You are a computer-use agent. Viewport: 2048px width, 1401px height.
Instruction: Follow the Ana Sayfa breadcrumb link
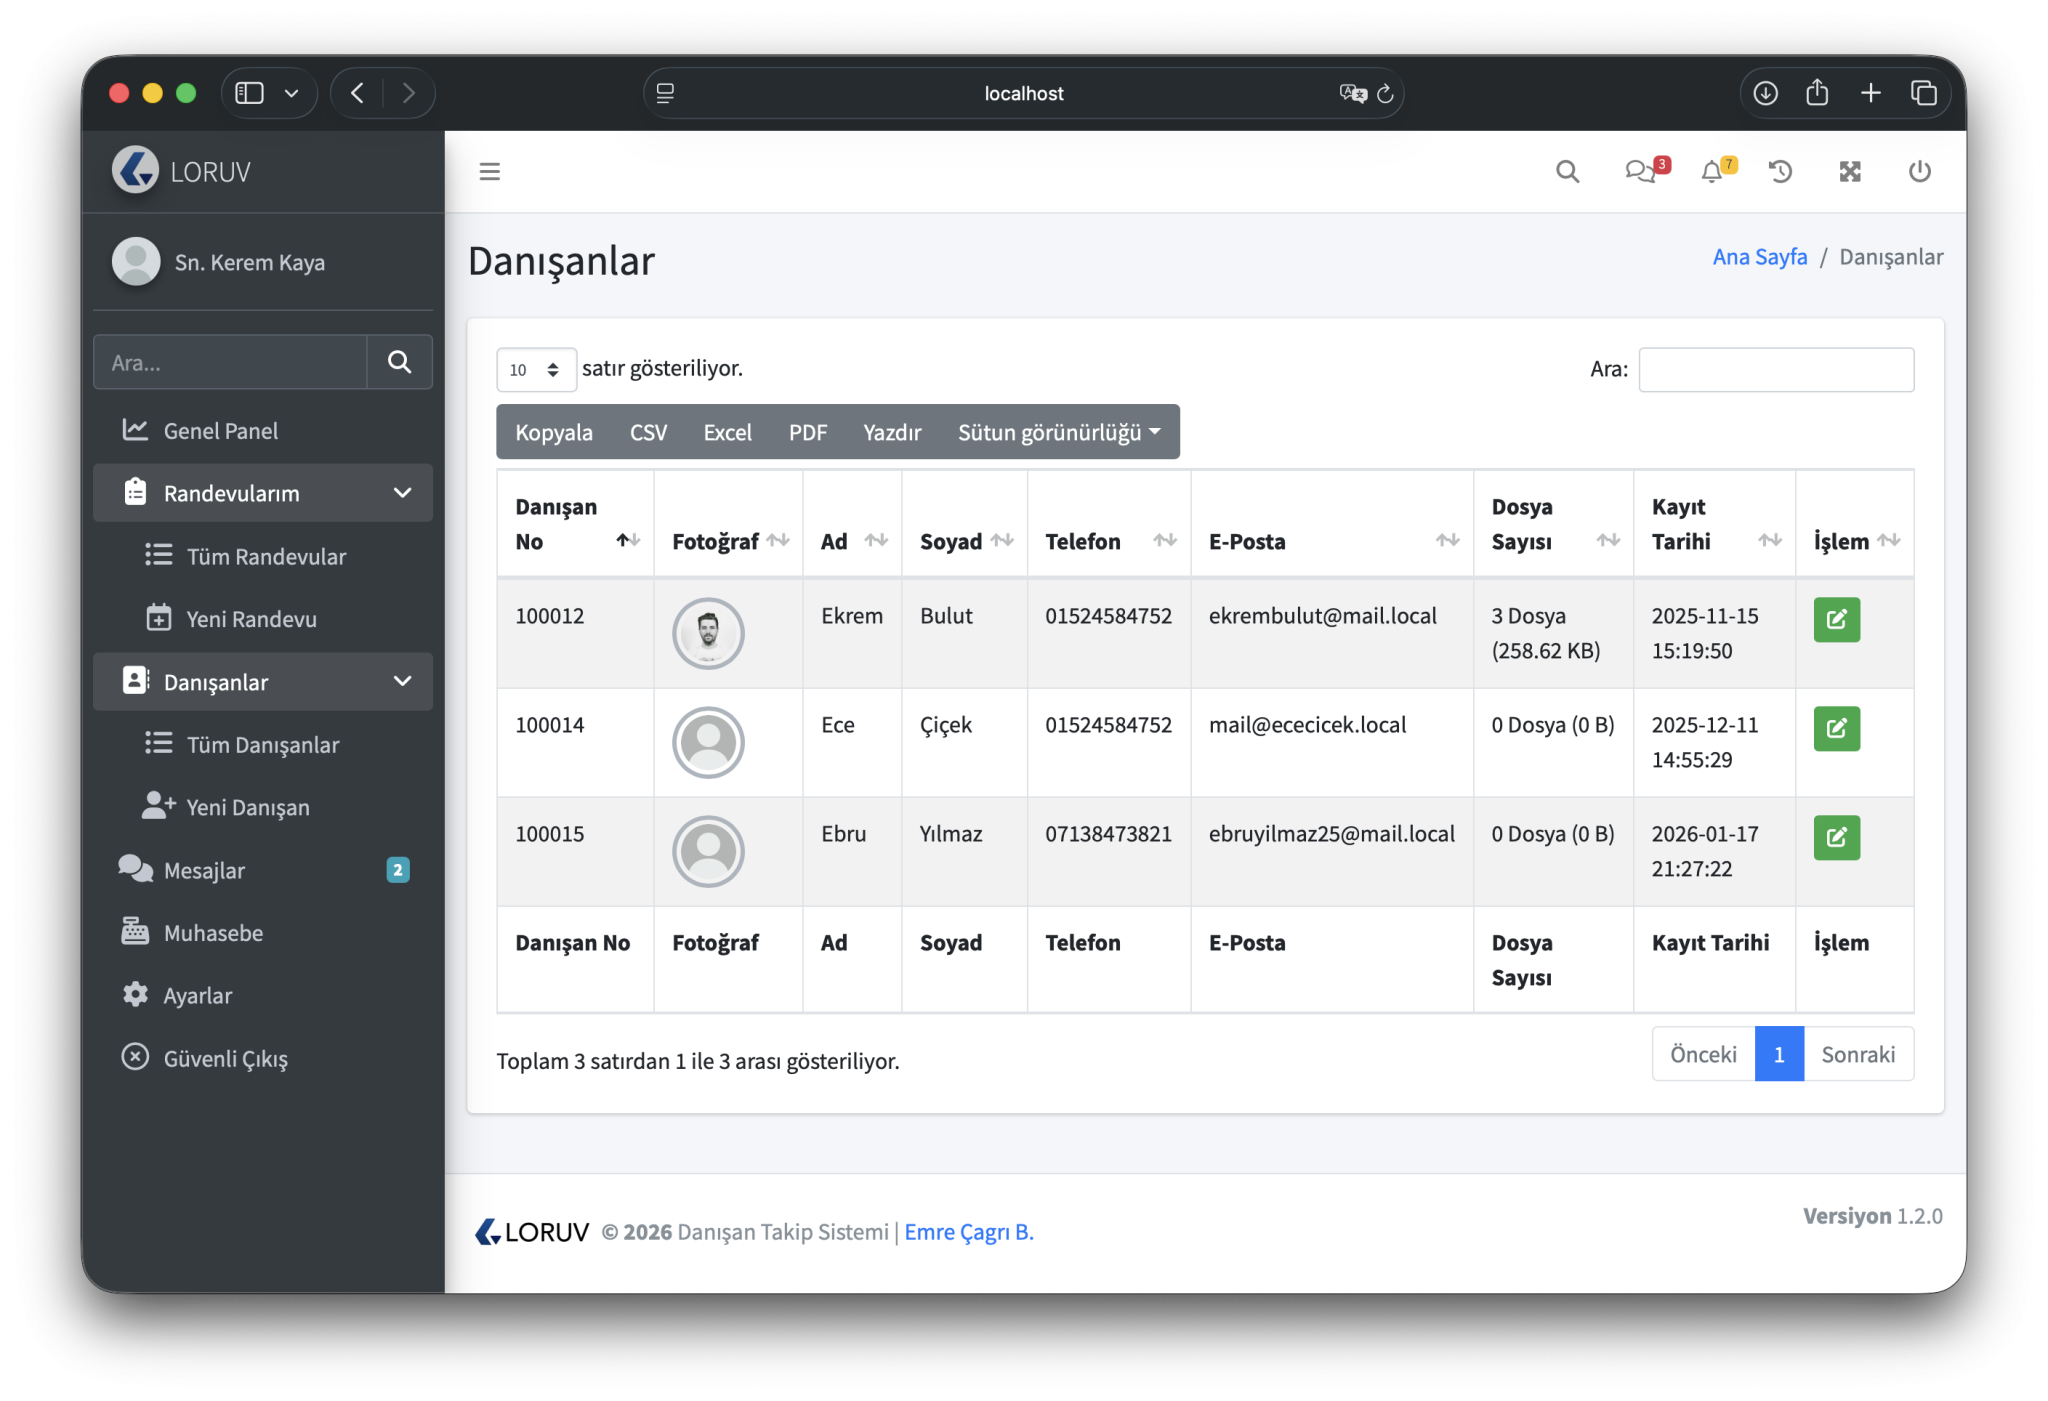[1759, 257]
